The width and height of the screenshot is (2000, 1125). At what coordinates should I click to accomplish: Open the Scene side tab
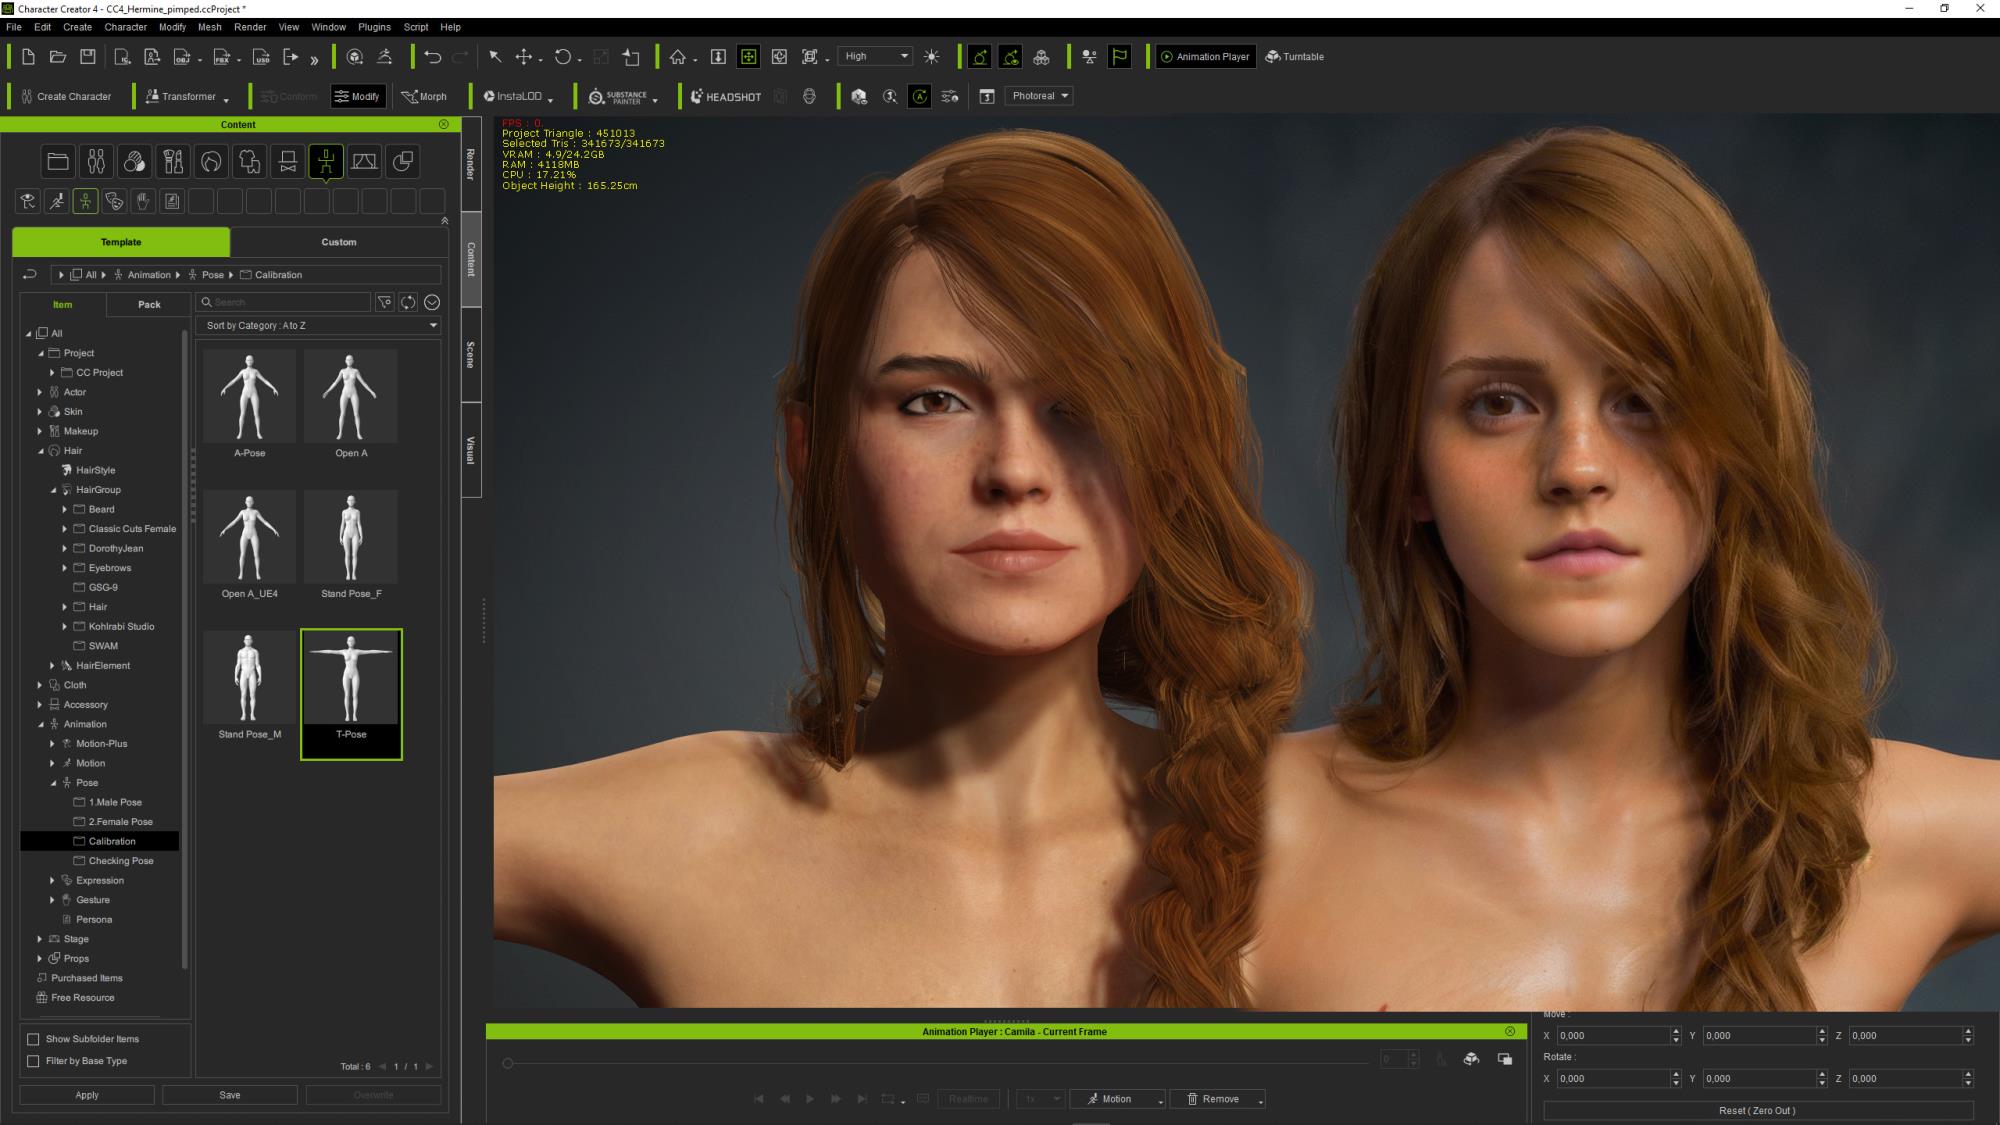pos(471,355)
